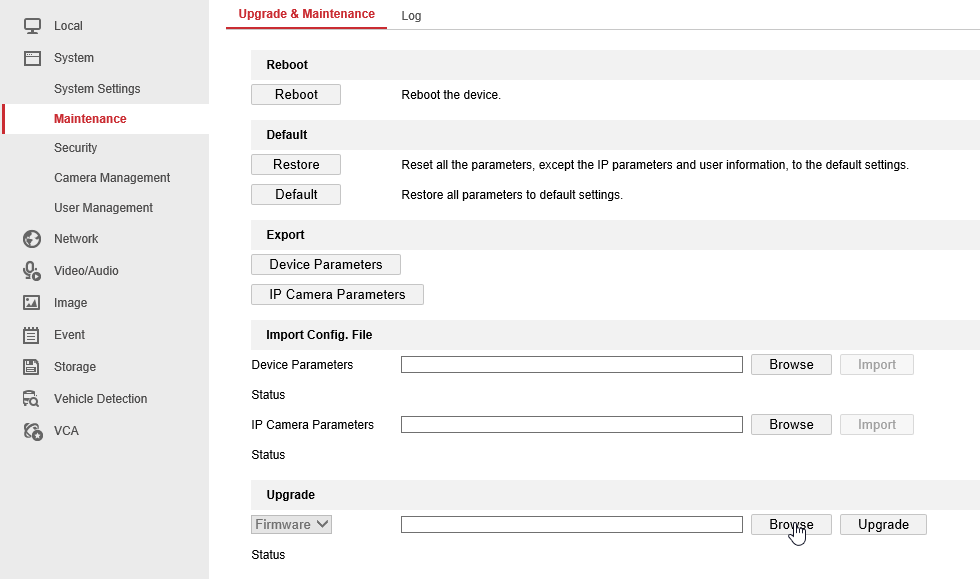The image size is (980, 579).
Task: Click the Video/Audio microphone icon
Action: pos(32,271)
